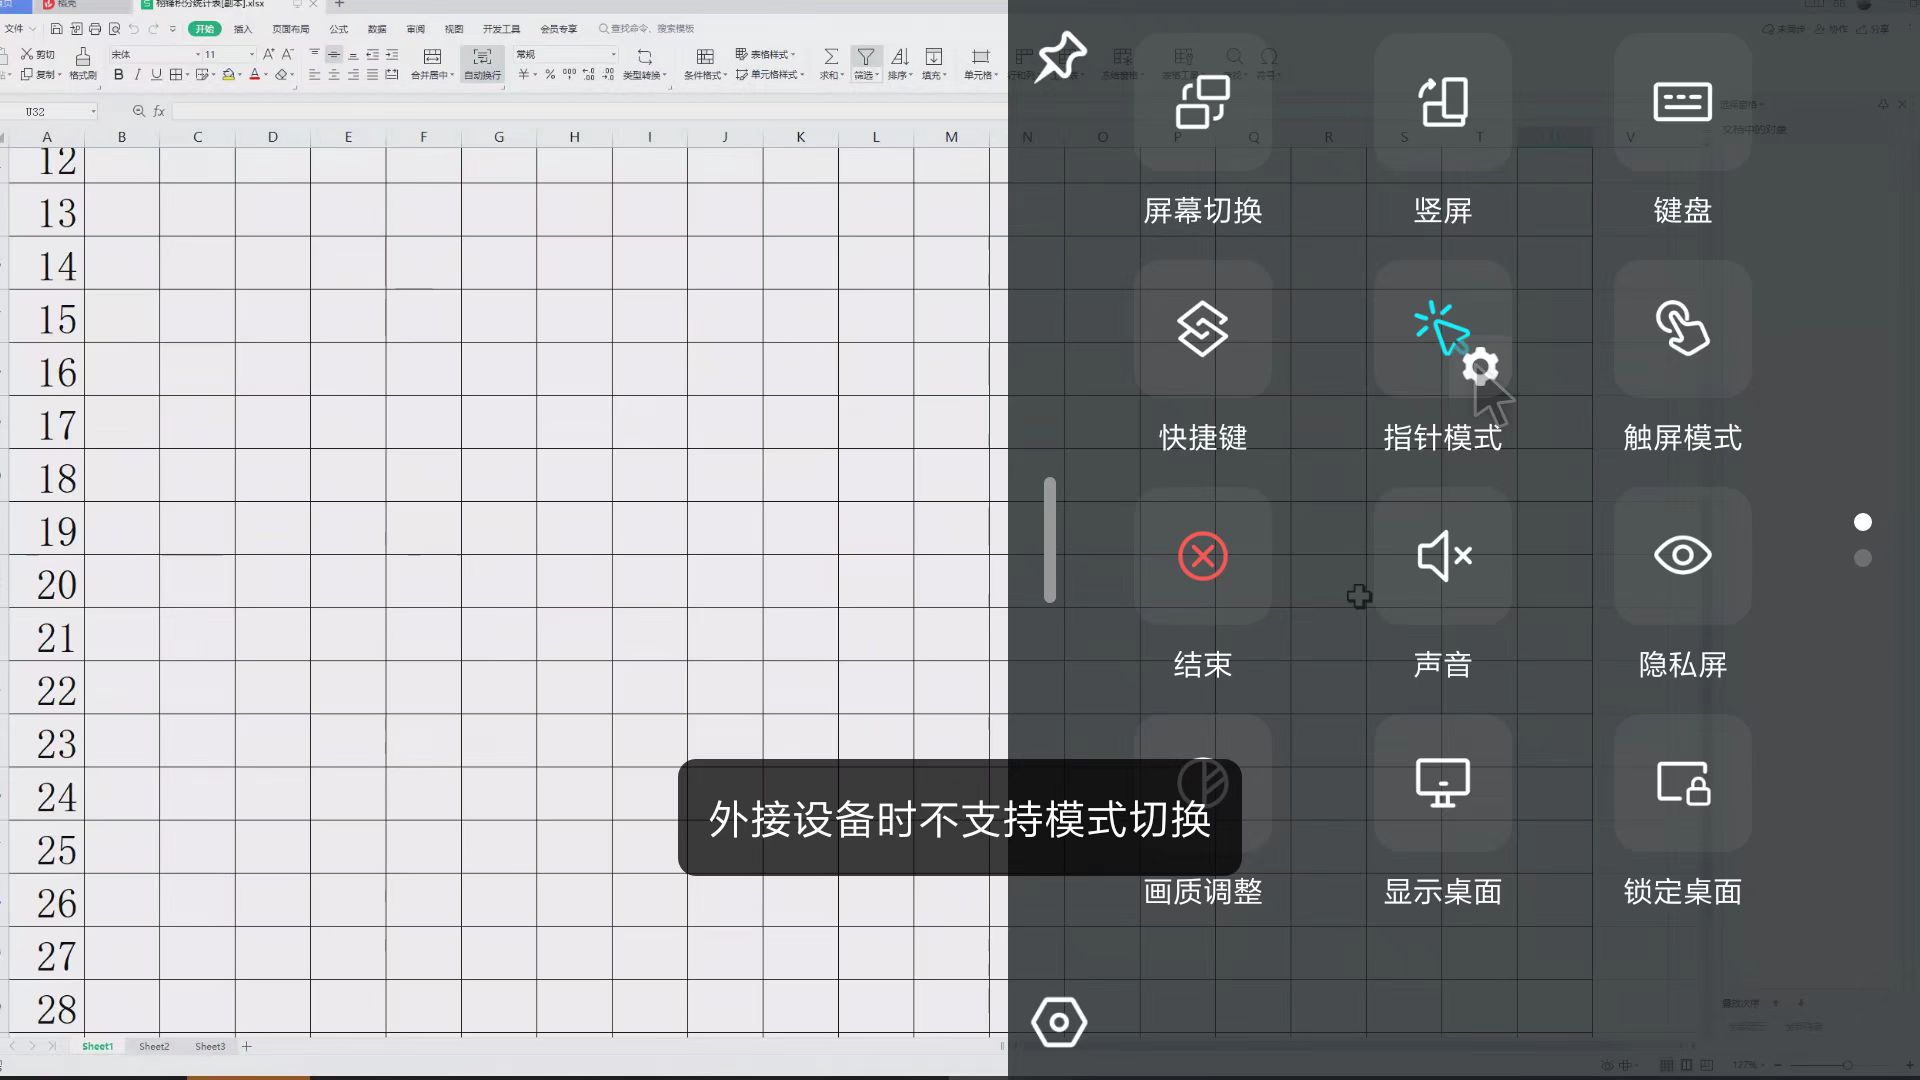Open the cell fill color picker
The image size is (1920, 1080).
[x=240, y=75]
